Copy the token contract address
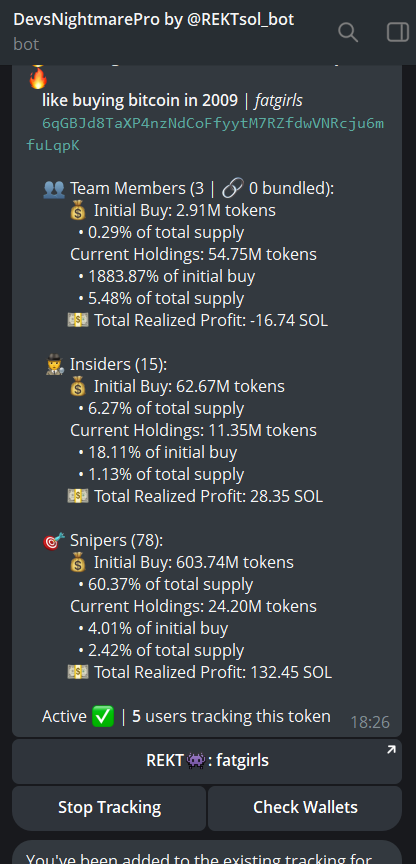Screen dimensions: 416x864 (x=205, y=134)
